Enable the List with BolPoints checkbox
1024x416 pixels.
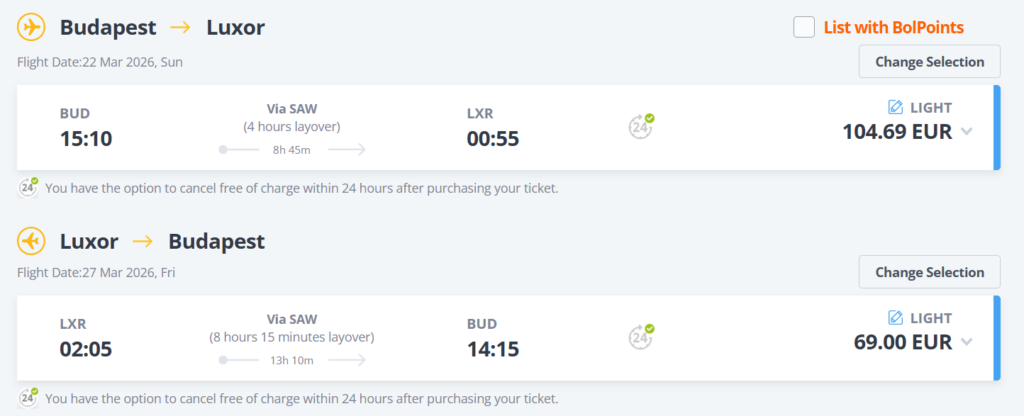(x=804, y=28)
